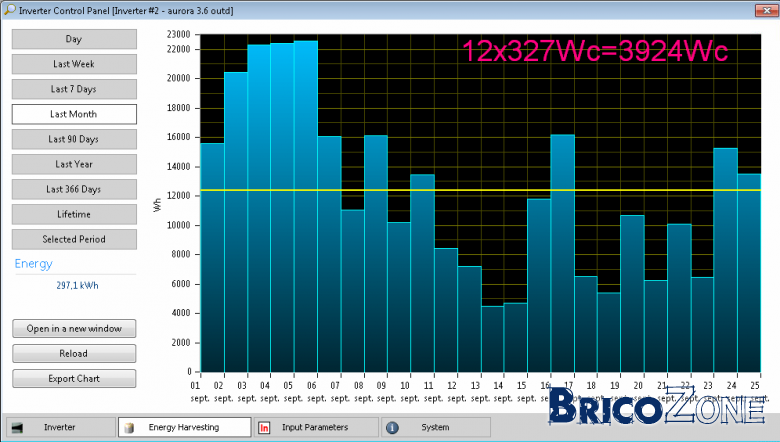Choose the Last 90 Days view

tap(74, 139)
